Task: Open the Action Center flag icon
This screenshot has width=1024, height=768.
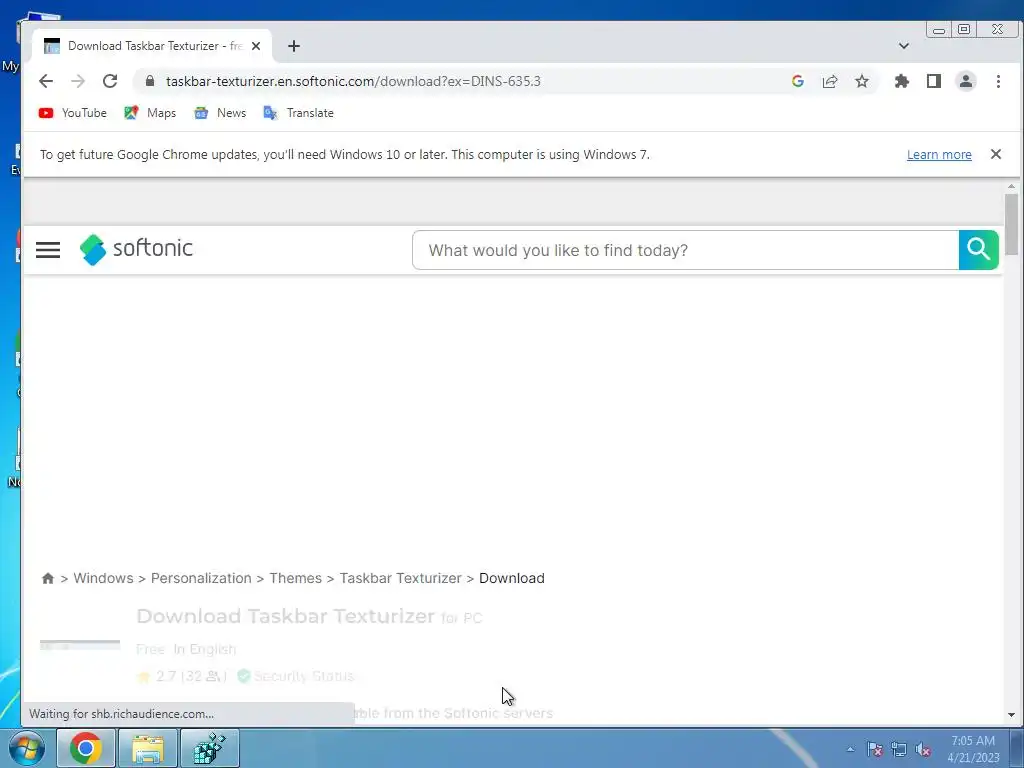Action: 874,749
